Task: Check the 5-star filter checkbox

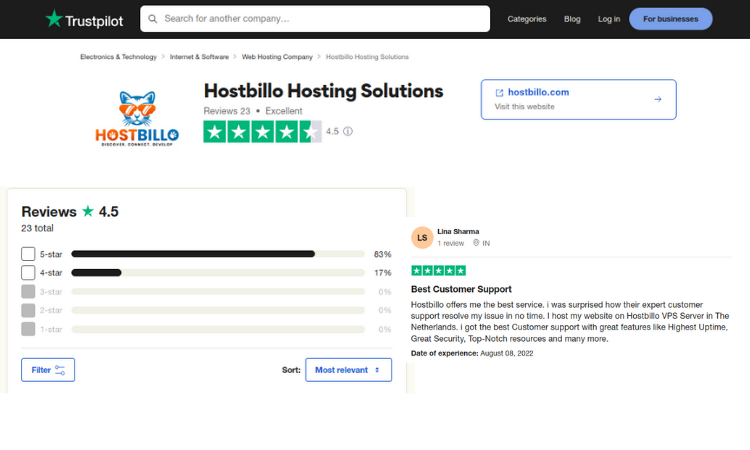Action: 28,254
